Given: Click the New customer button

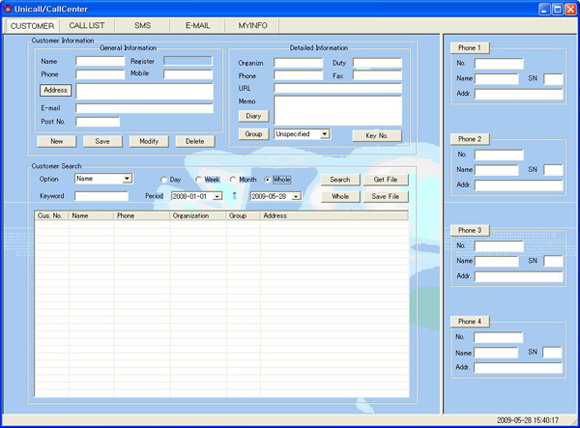Looking at the screenshot, I should (x=57, y=141).
